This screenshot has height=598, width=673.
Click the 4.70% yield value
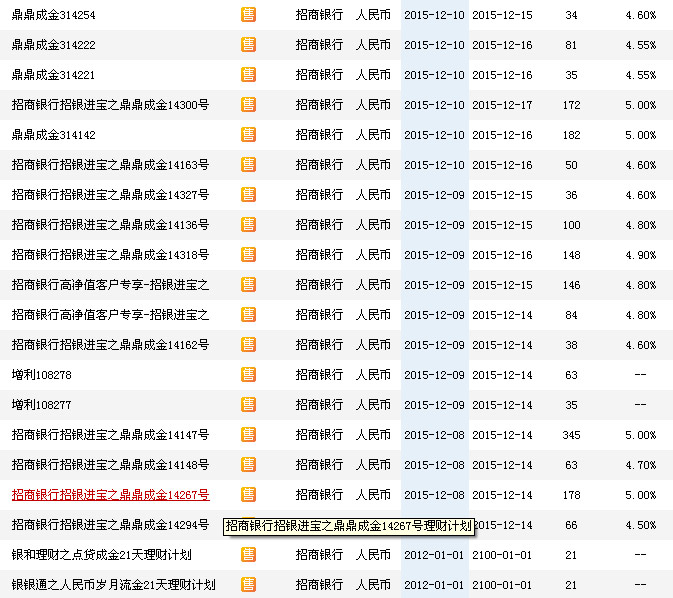click(x=640, y=465)
